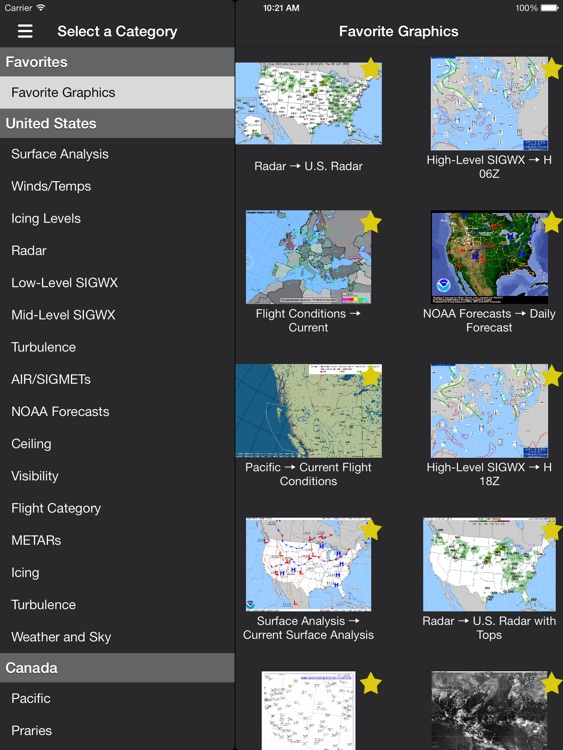
Task: Toggle star on the white station-plot chart
Action: (371, 683)
